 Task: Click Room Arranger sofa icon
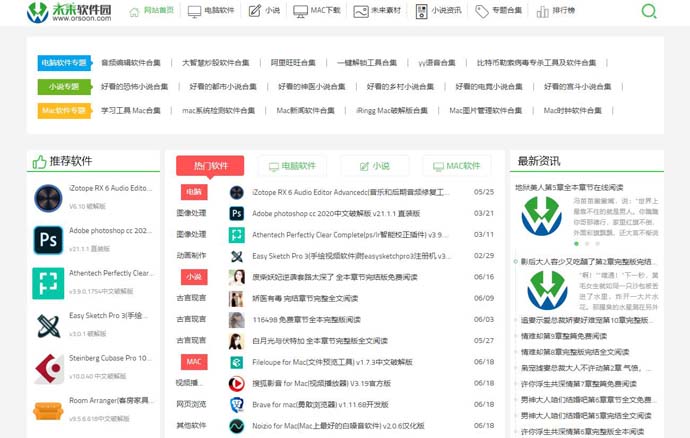coord(48,411)
